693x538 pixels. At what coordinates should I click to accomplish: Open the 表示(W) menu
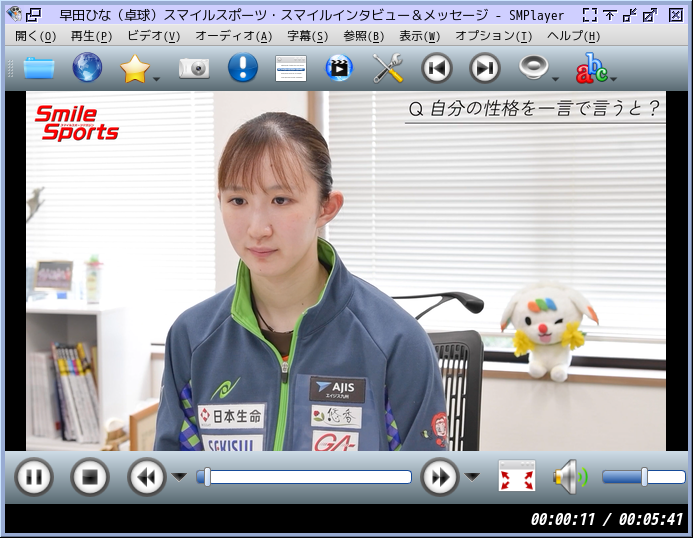click(419, 36)
